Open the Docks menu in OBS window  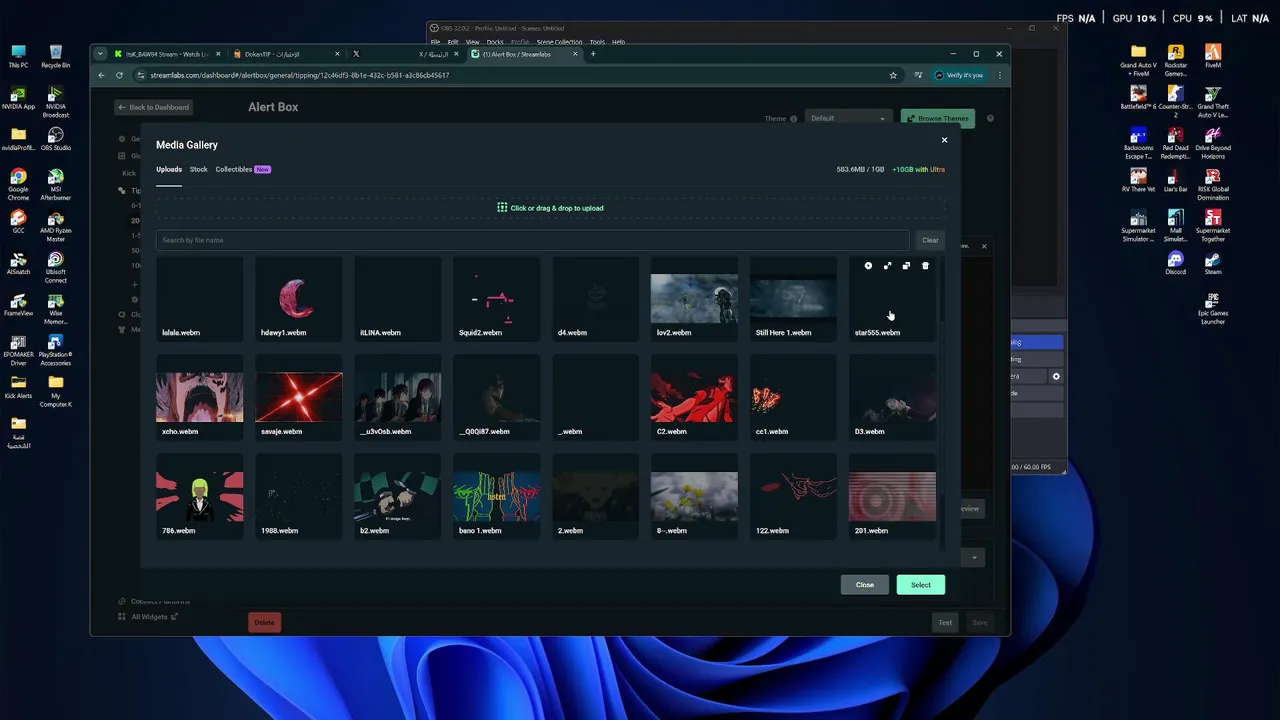495,42
